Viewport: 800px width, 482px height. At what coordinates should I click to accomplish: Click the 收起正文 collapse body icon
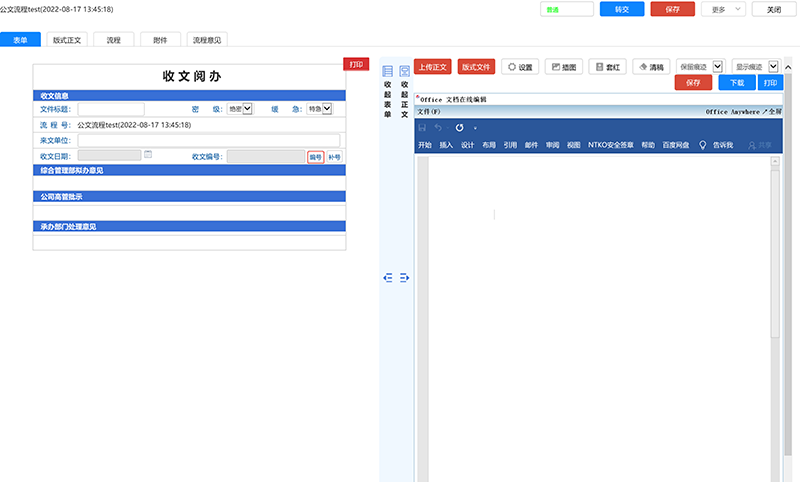(x=405, y=71)
